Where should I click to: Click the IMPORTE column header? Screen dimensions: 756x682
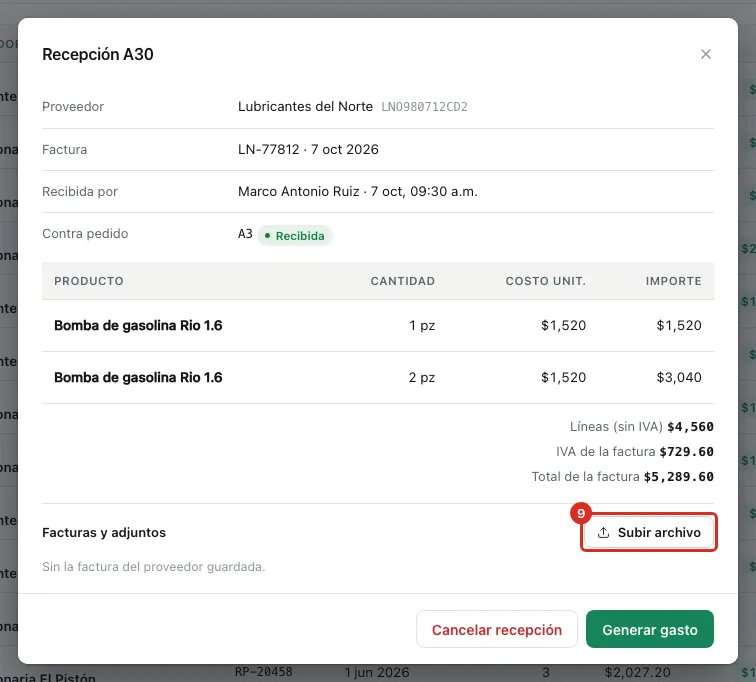click(x=674, y=281)
